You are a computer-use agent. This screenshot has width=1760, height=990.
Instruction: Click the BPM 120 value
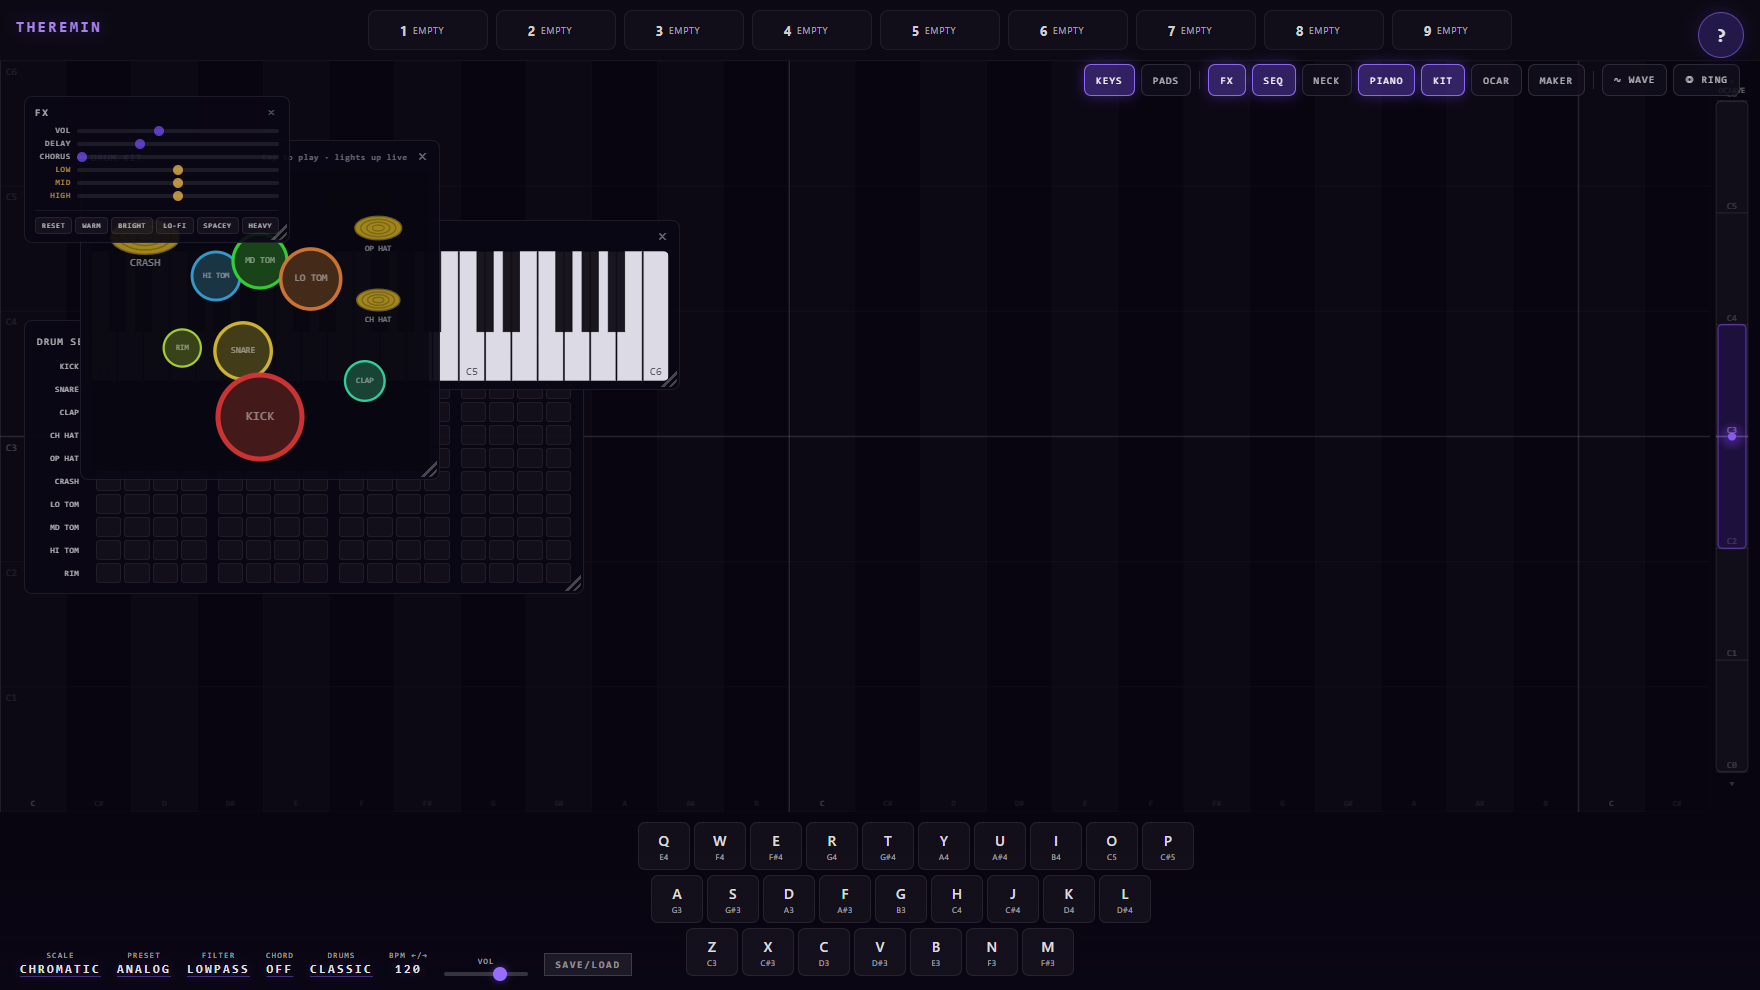coord(408,969)
